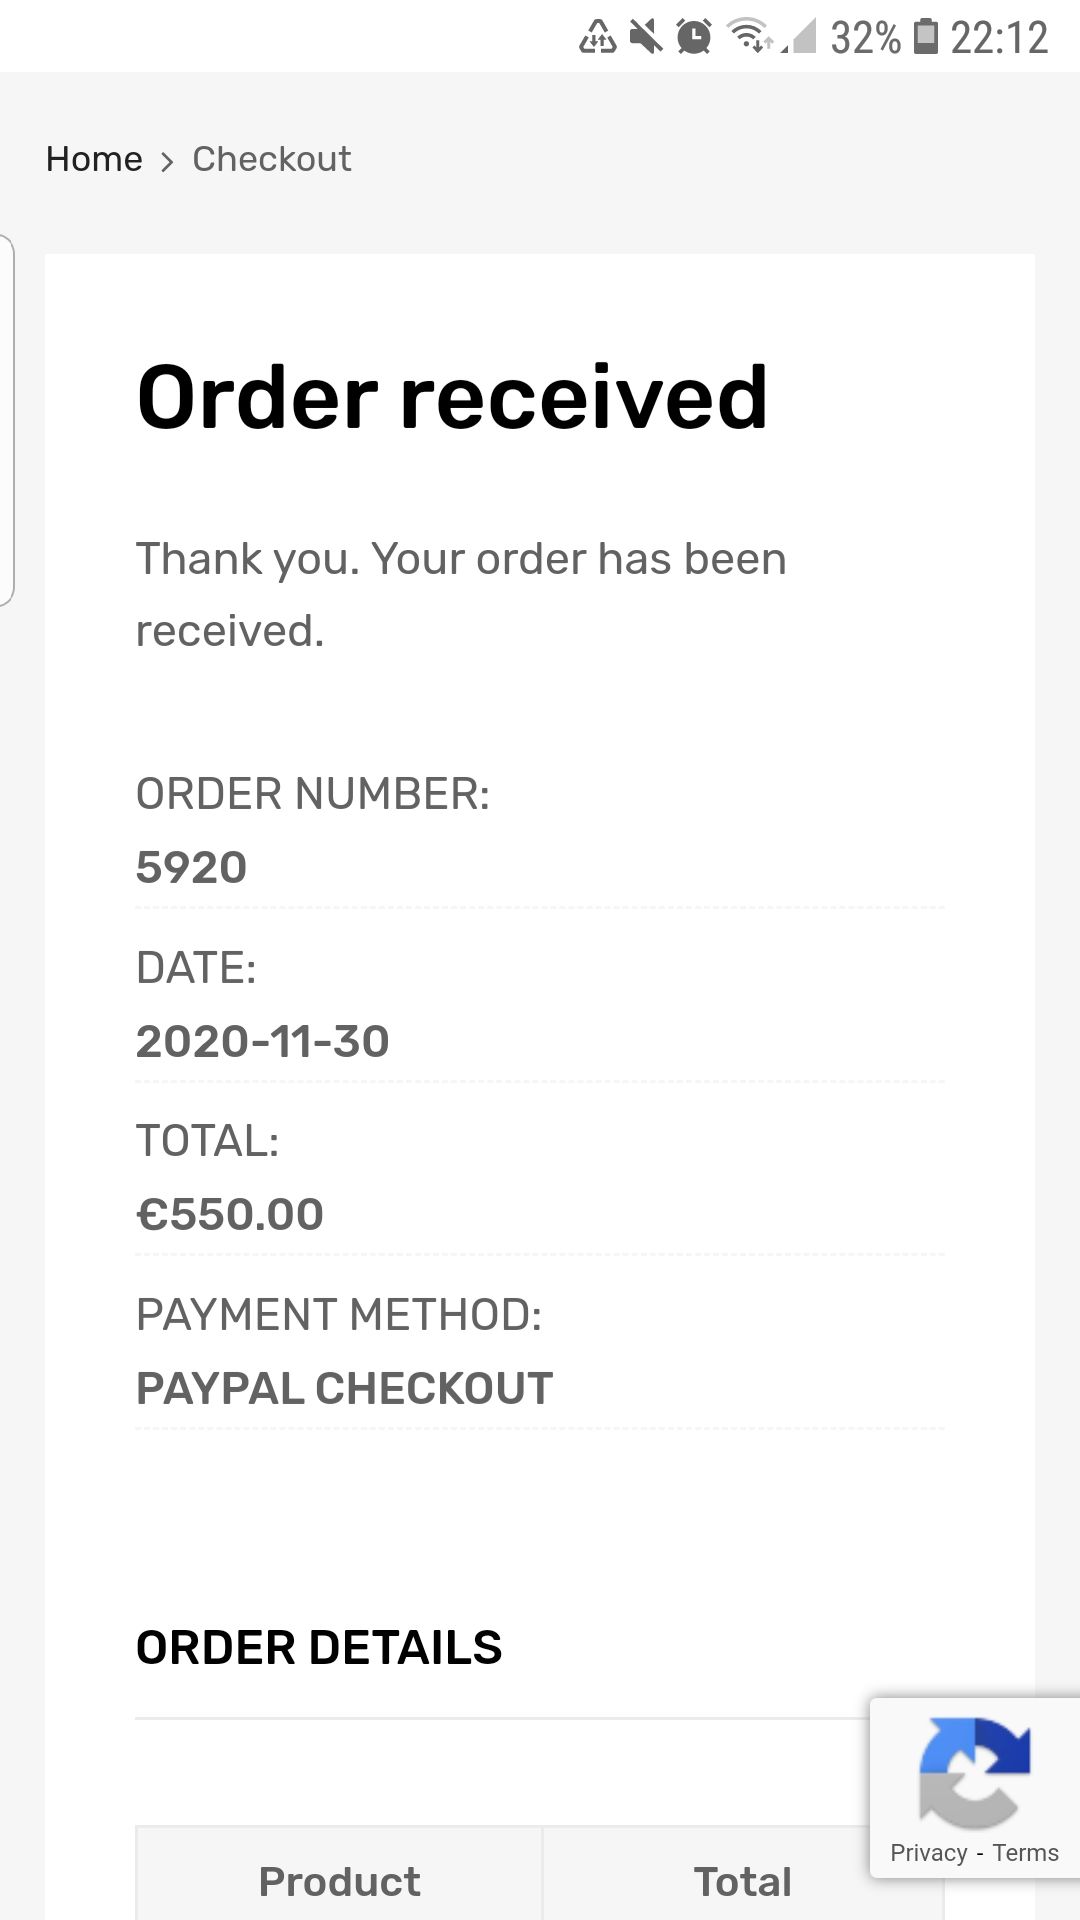
Task: Tap the order number 5920
Action: [191, 867]
